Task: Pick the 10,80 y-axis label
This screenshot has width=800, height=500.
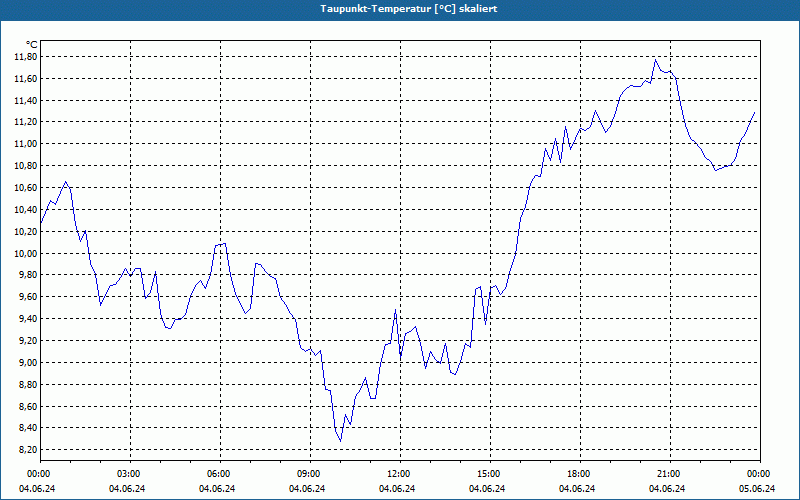Action: (x=26, y=166)
